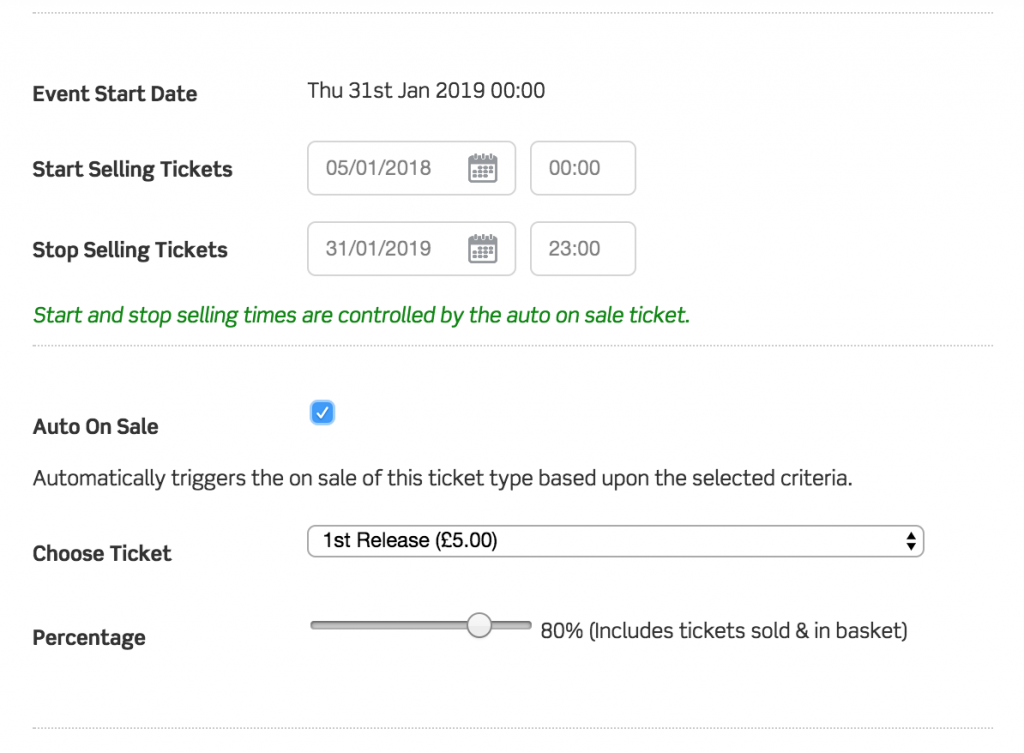Click the Choose Ticket label

[102, 553]
